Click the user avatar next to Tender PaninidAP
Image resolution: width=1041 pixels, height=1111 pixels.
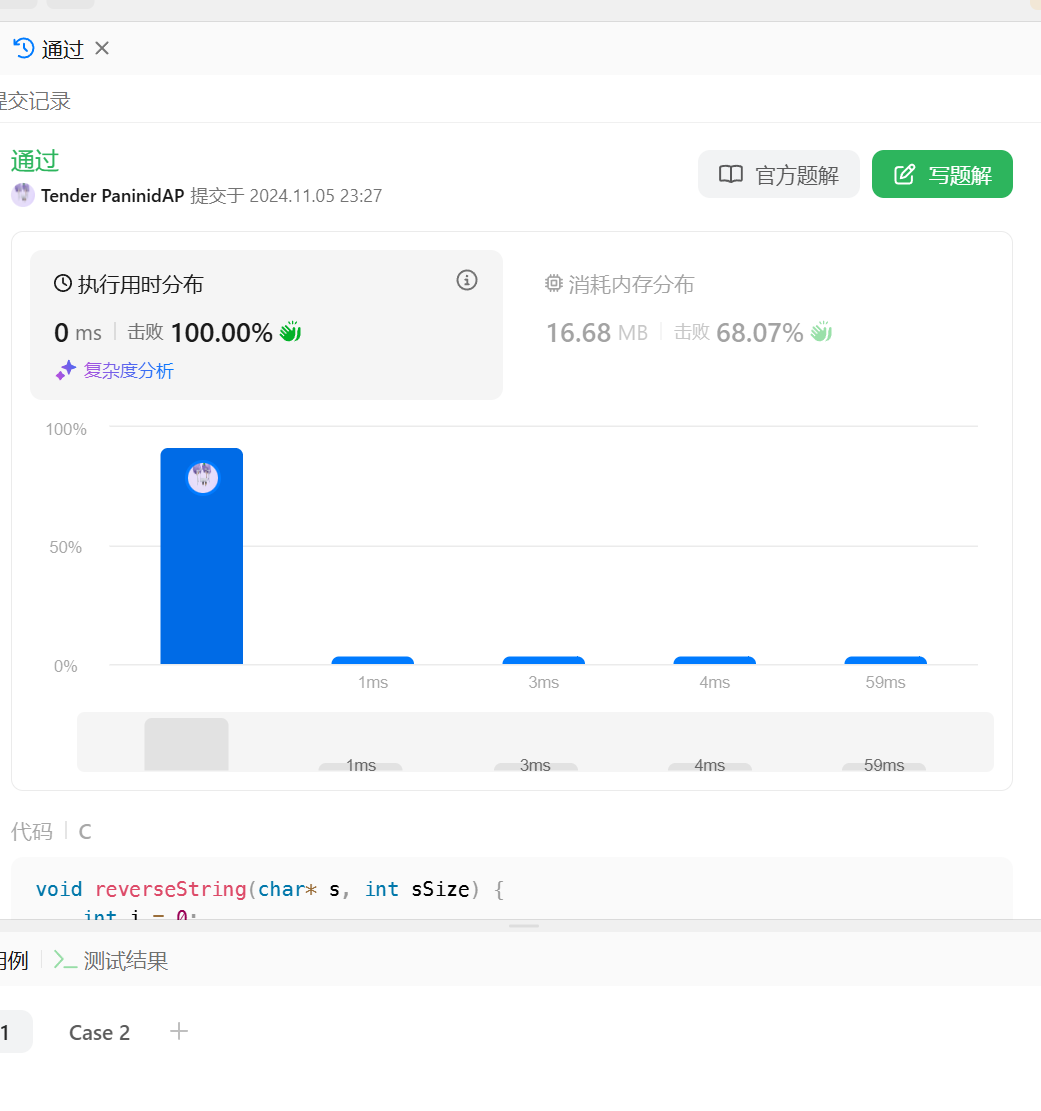point(23,195)
